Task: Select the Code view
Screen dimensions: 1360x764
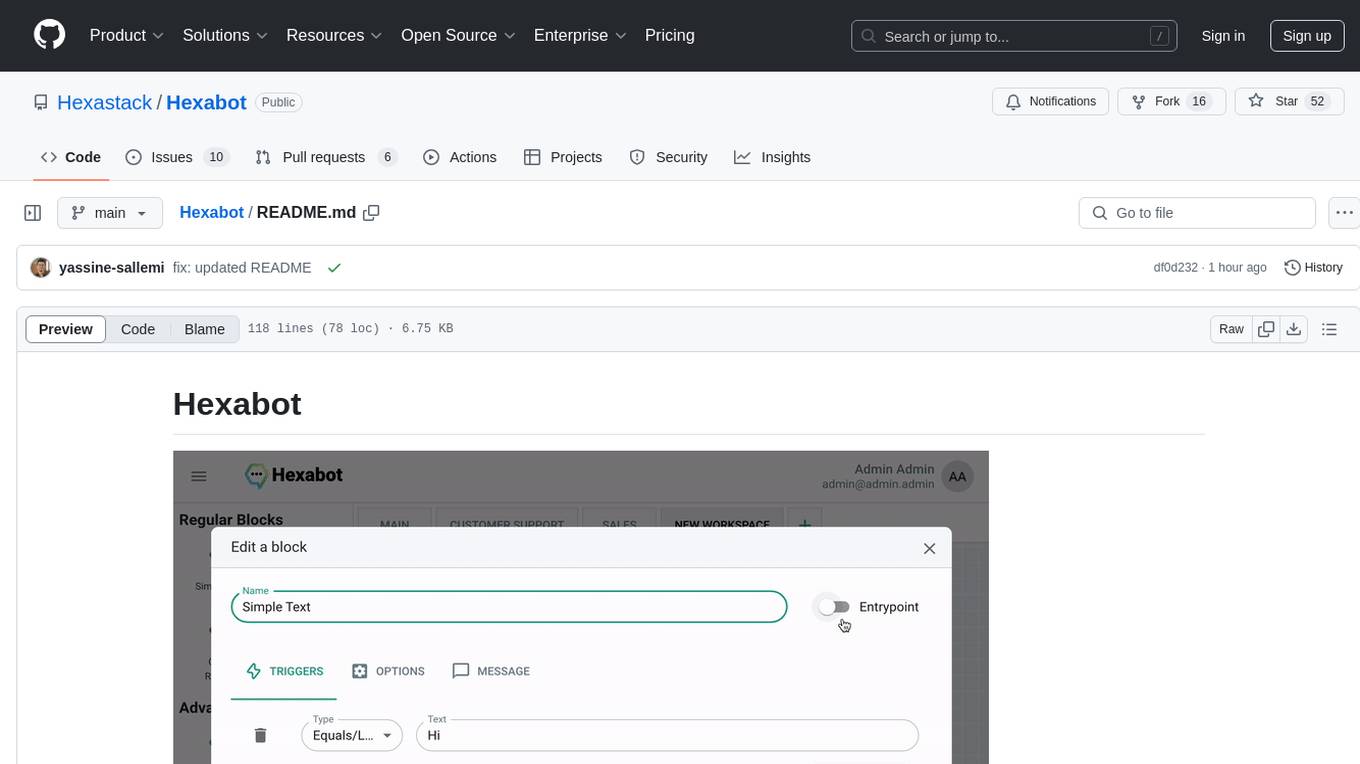Action: click(138, 329)
